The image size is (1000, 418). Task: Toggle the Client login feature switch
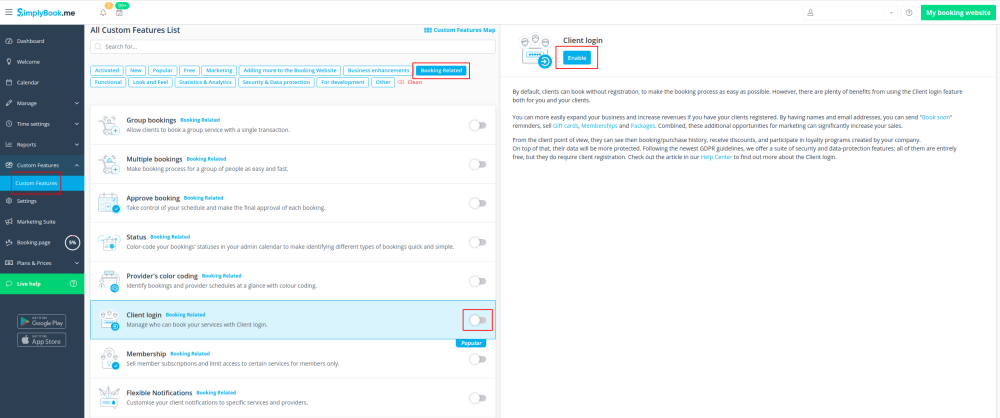click(x=478, y=320)
